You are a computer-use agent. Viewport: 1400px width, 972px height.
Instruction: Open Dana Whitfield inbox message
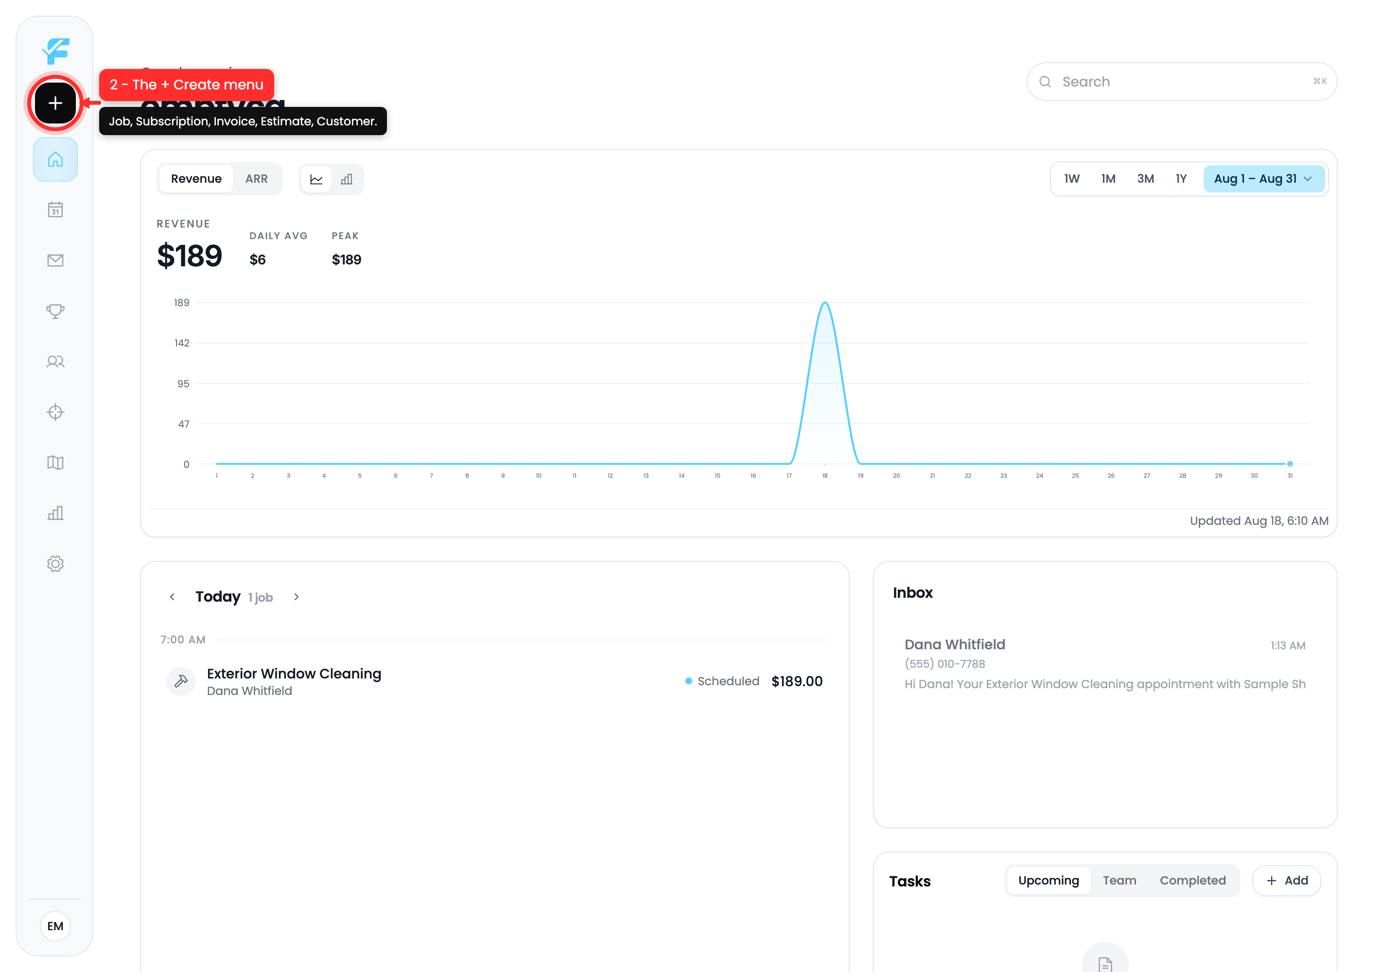[x=1105, y=664]
